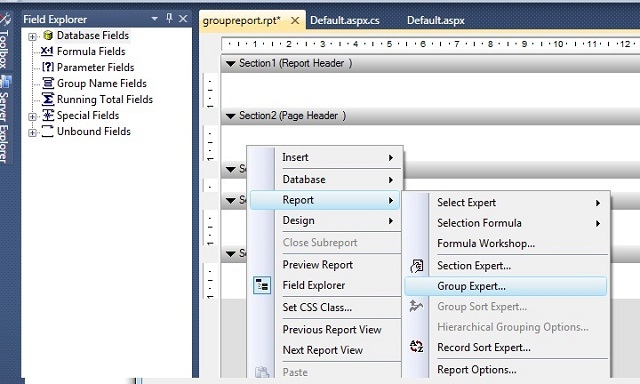
Task: Click the Section2 (Page Header) bar
Action: [x=430, y=116]
